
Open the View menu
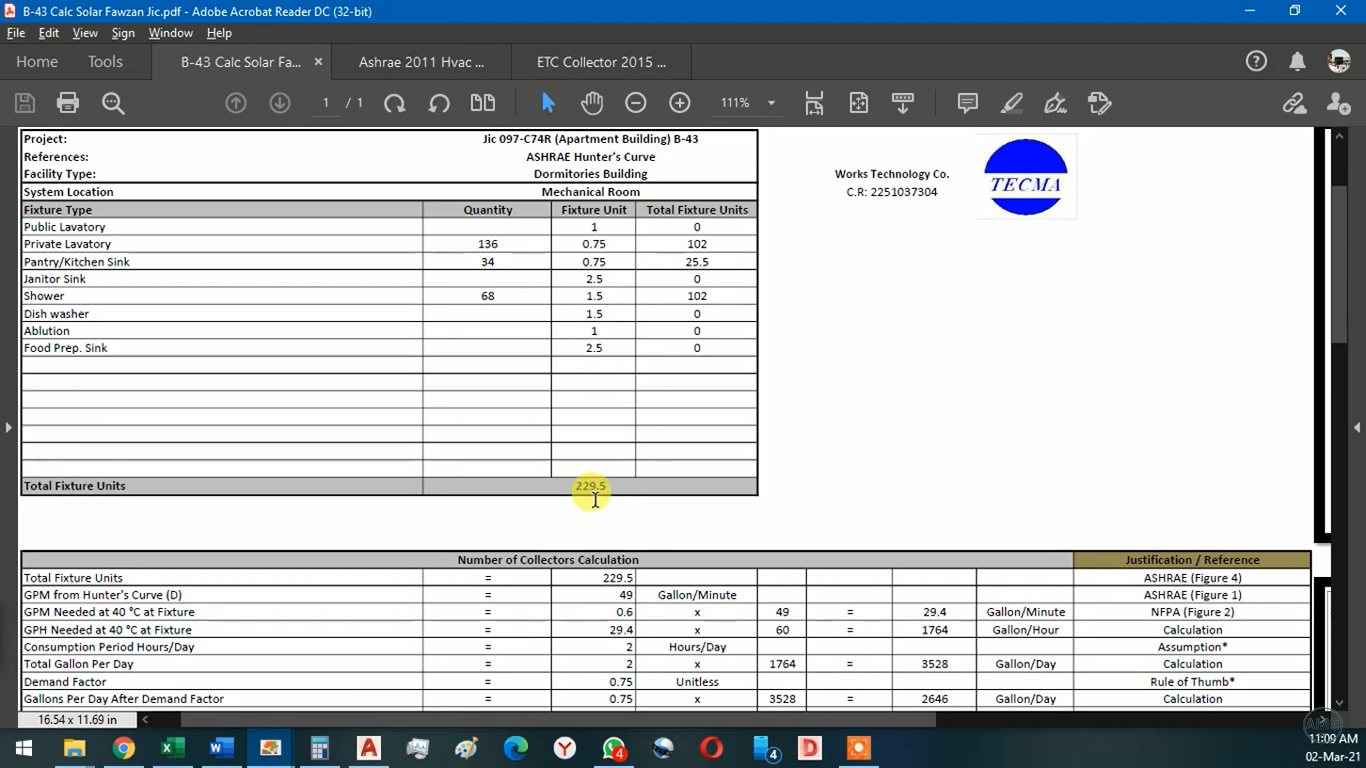coord(85,32)
